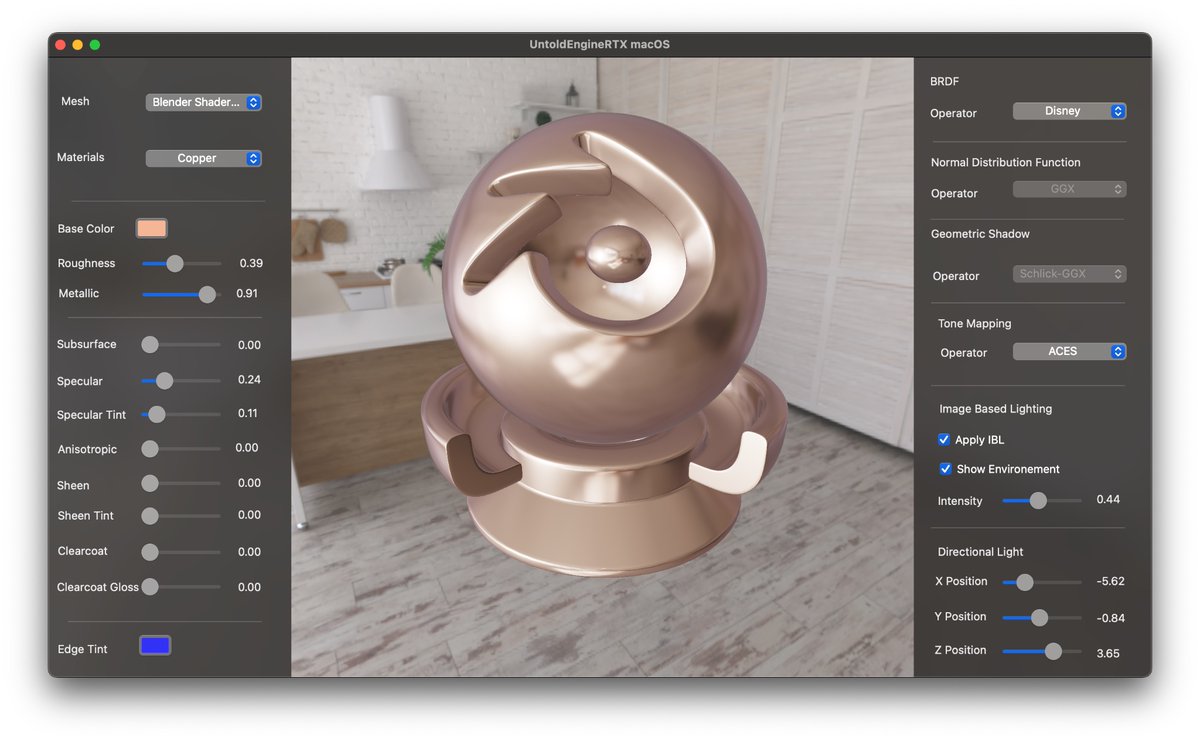Click the Tone Mapping heading
This screenshot has height=741, width=1200.
974,324
